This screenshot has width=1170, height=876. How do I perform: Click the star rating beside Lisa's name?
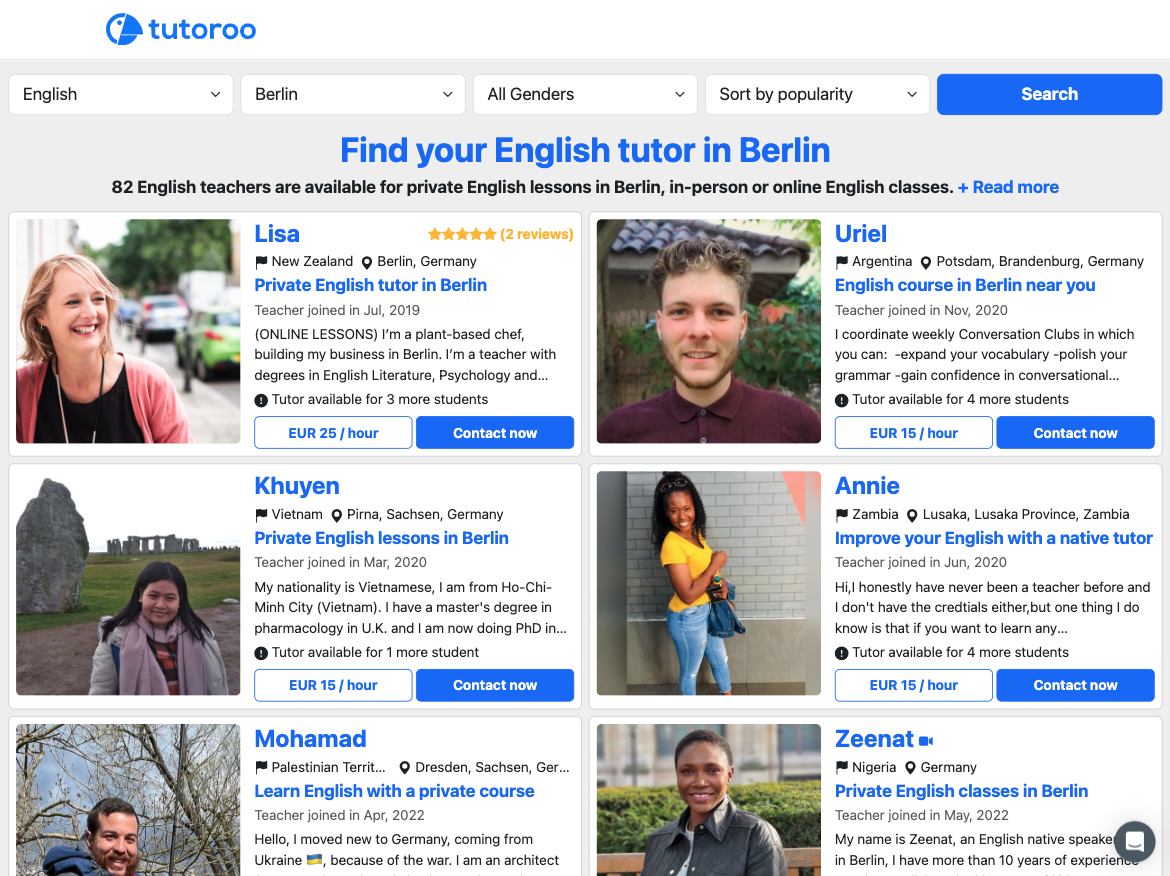click(x=462, y=233)
